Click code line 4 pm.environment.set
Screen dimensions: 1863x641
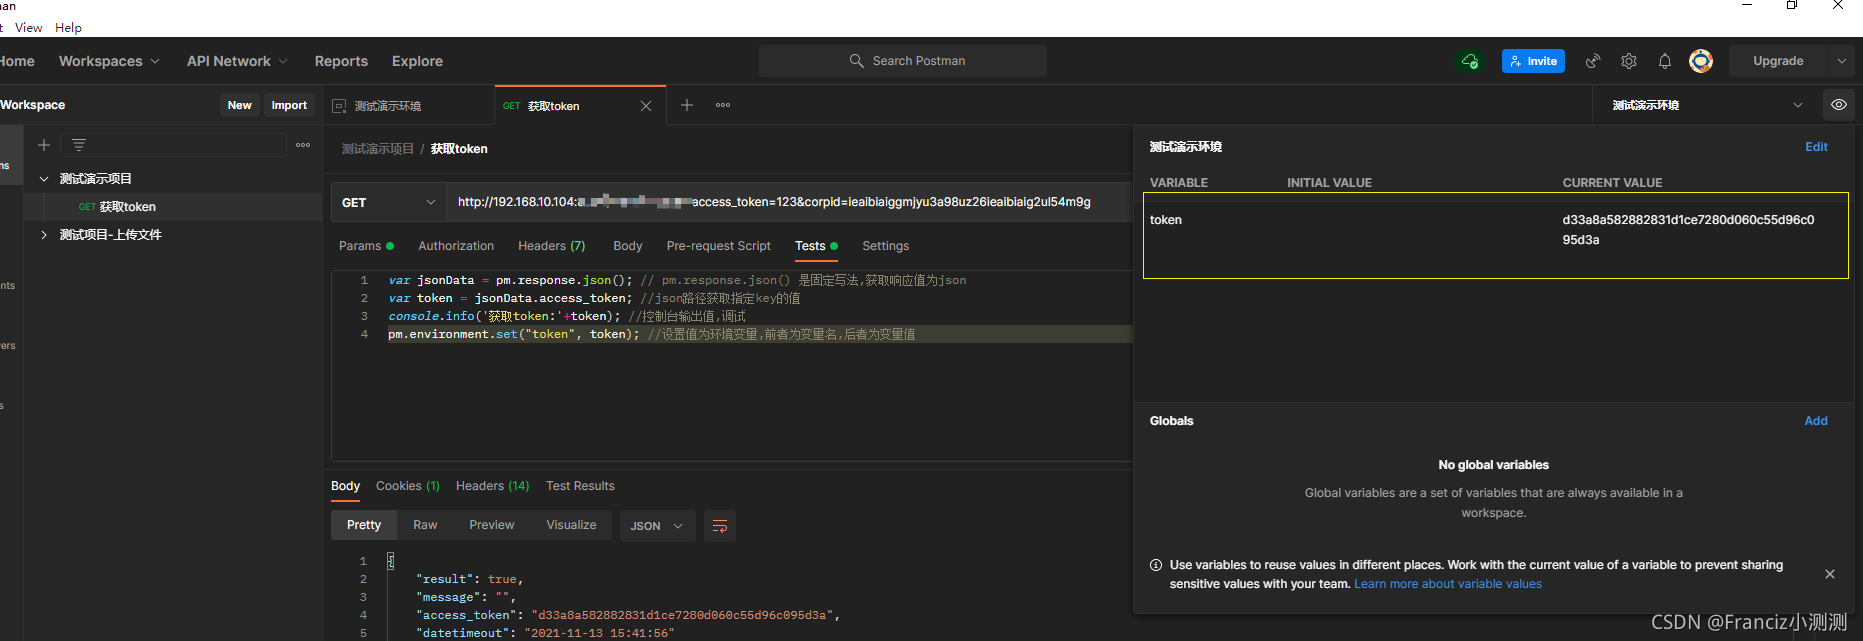coord(651,334)
